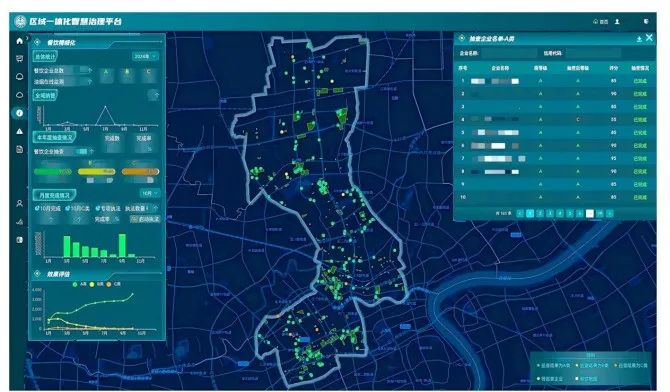Open the bar chart statistics sidebar icon
The image size is (670, 392).
tap(19, 222)
